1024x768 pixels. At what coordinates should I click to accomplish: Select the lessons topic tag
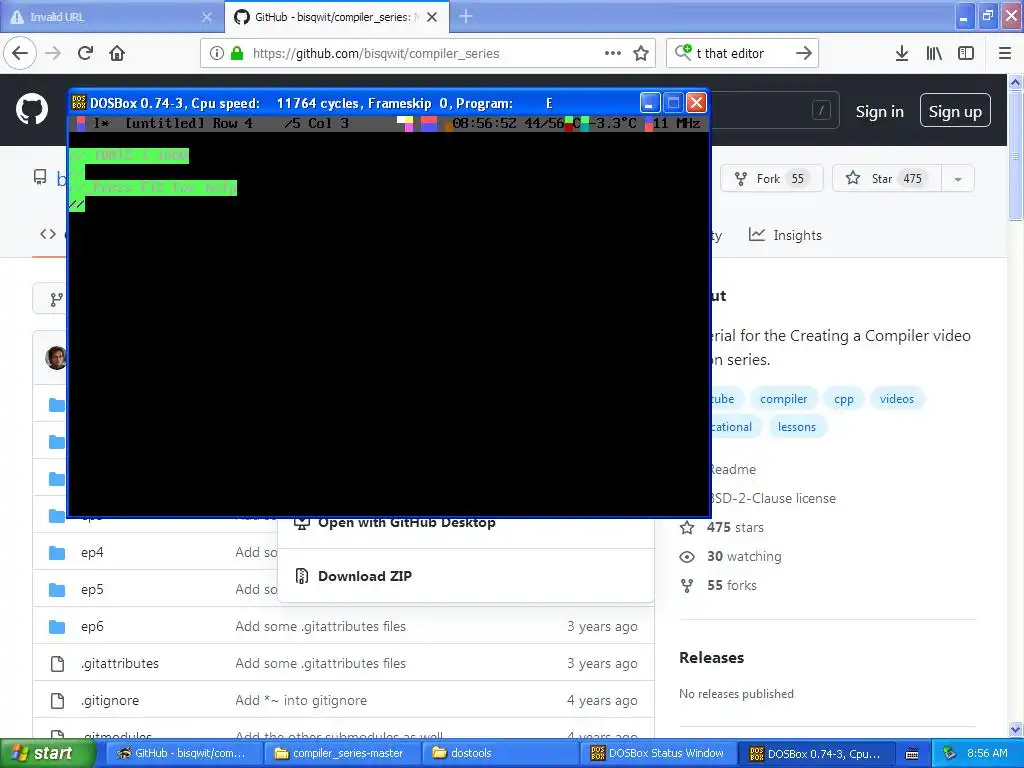pyautogui.click(x=796, y=426)
